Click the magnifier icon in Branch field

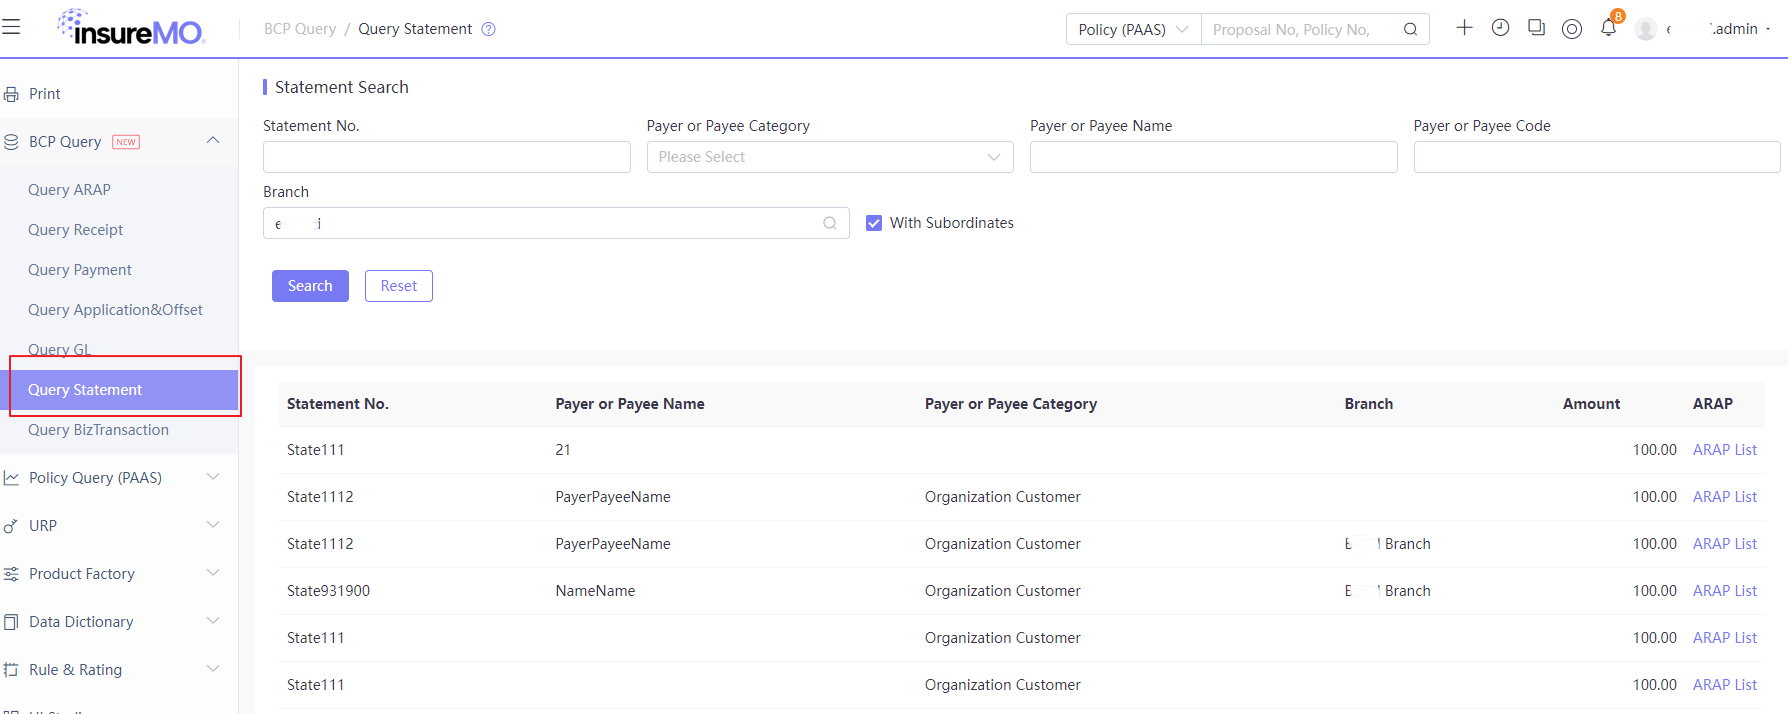(x=830, y=223)
